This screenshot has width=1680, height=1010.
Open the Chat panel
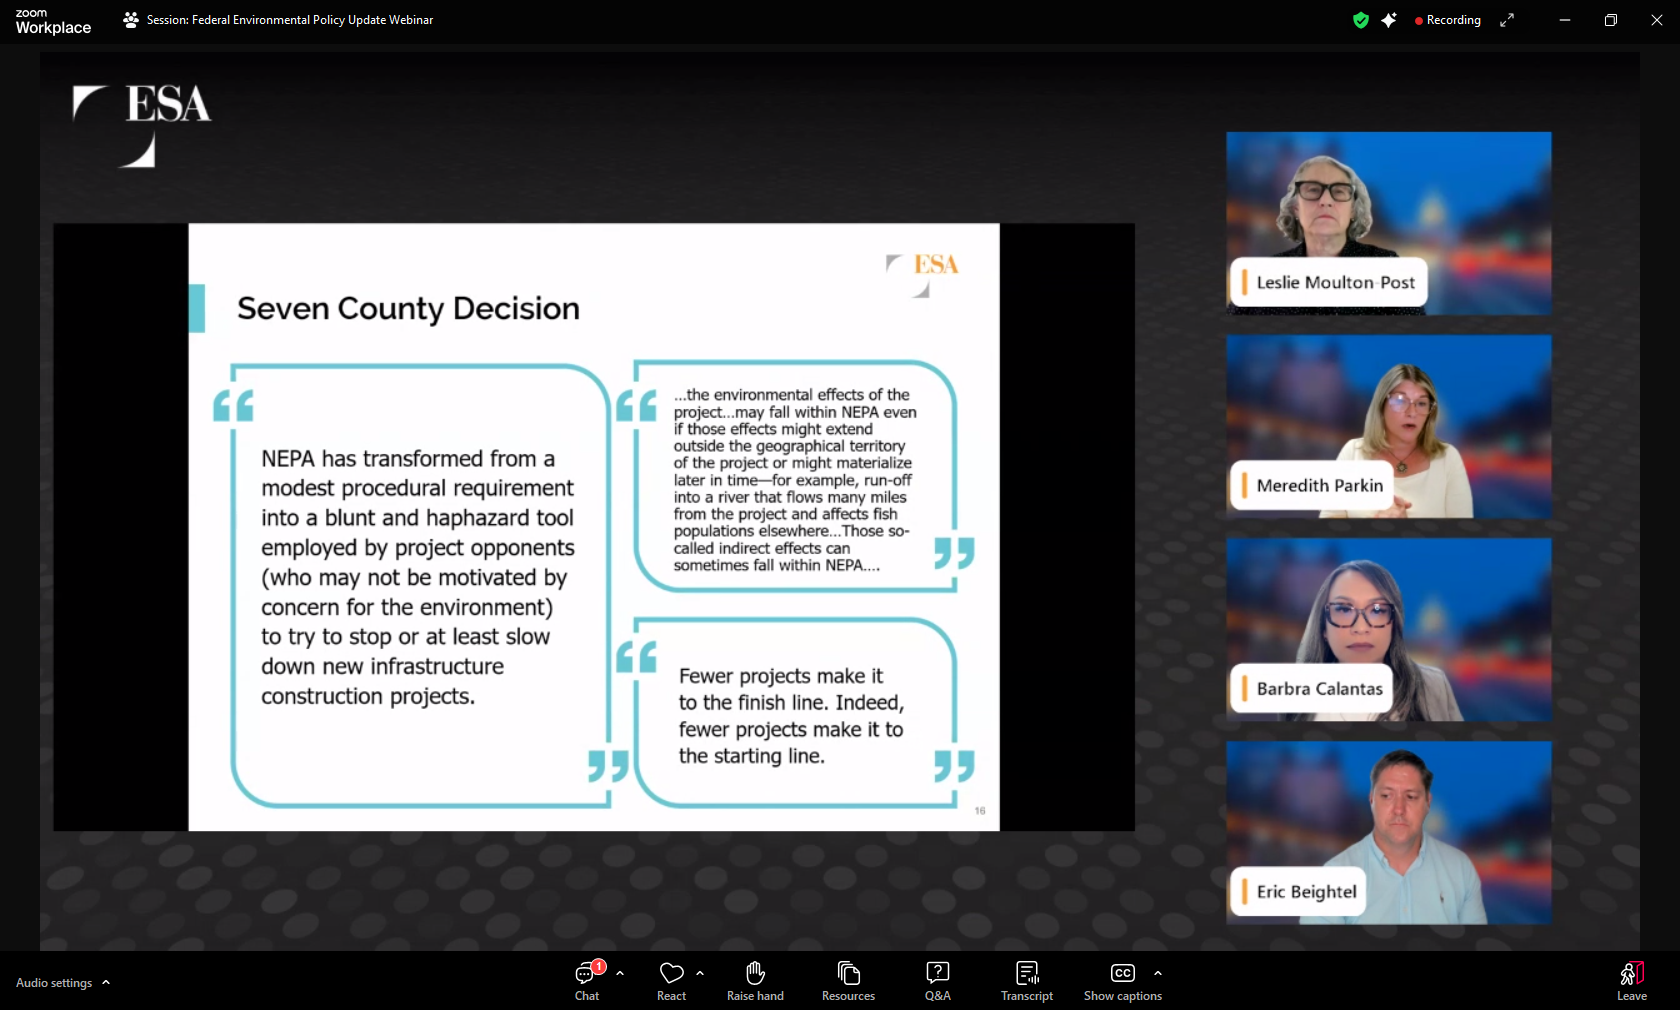pos(587,980)
